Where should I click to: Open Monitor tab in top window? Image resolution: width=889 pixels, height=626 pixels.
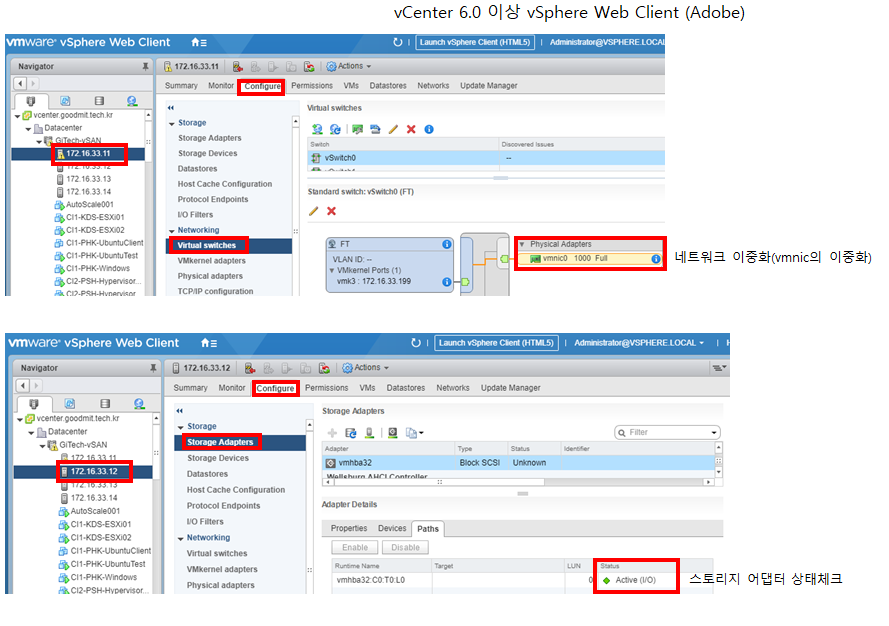[221, 86]
